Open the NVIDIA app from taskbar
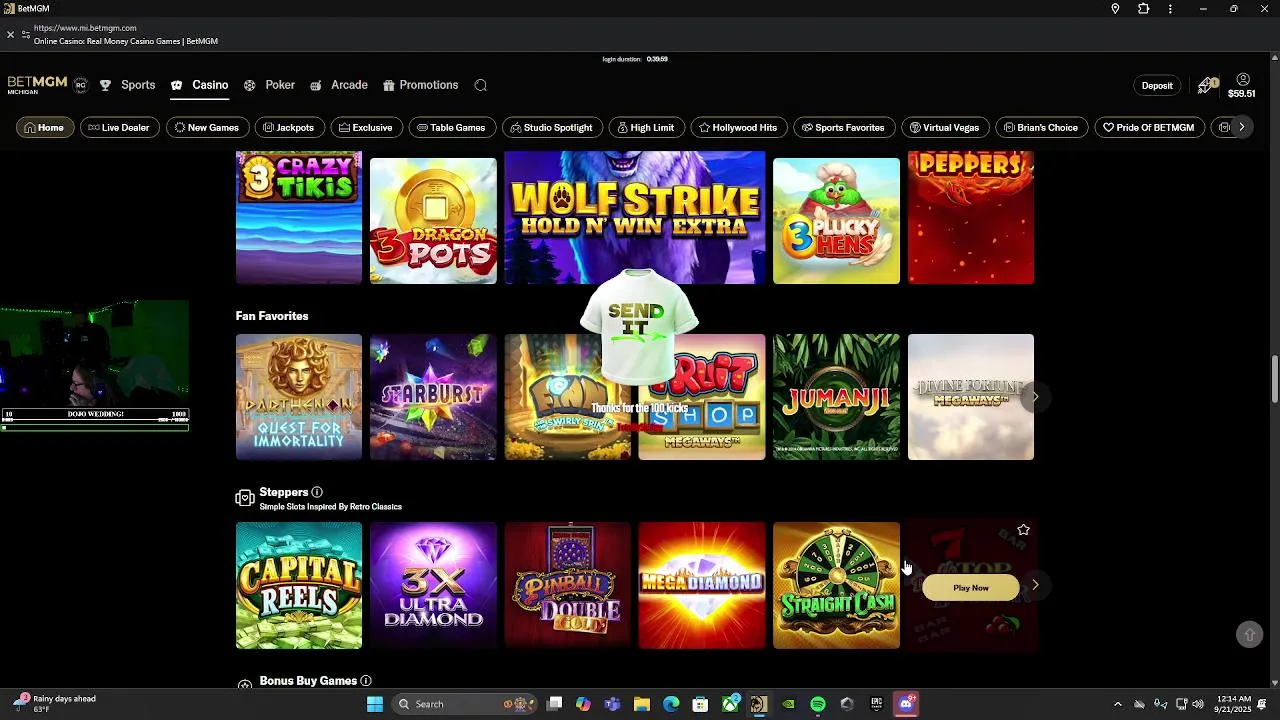This screenshot has height=720, width=1280. pyautogui.click(x=789, y=704)
